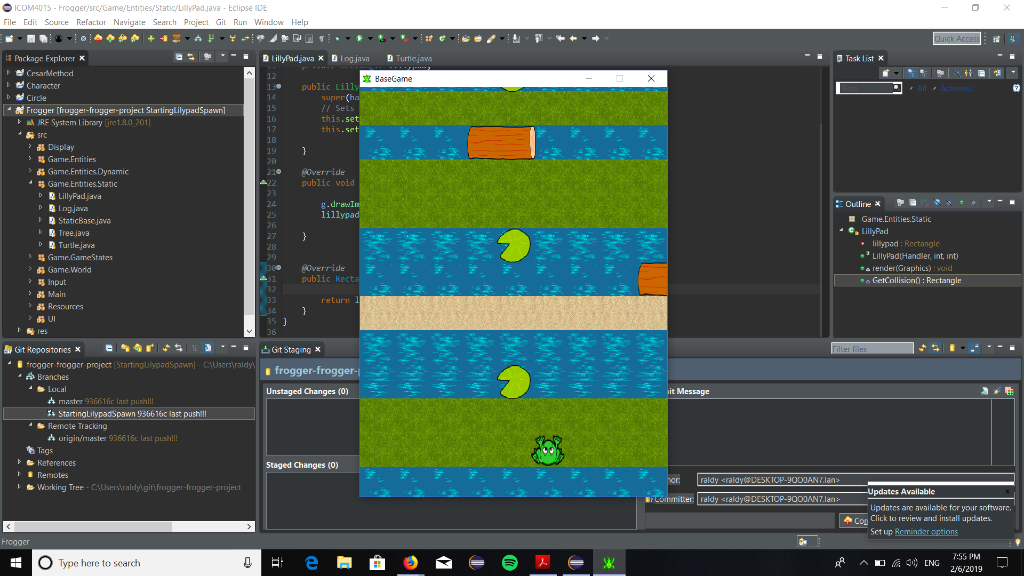
Task: Click the Save All icon in the toolbar
Action: (43, 39)
